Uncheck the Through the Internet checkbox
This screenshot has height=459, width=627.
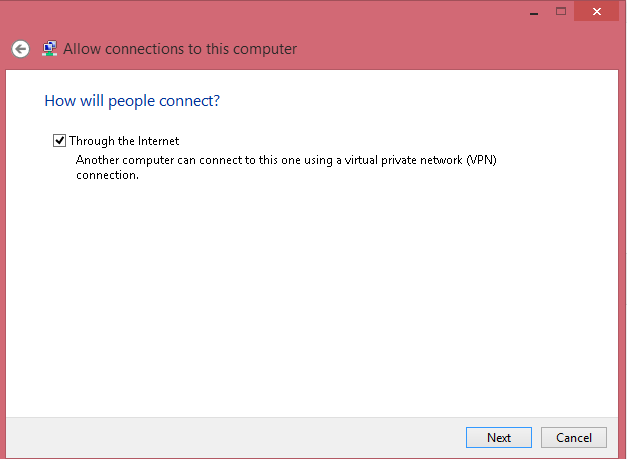point(60,141)
